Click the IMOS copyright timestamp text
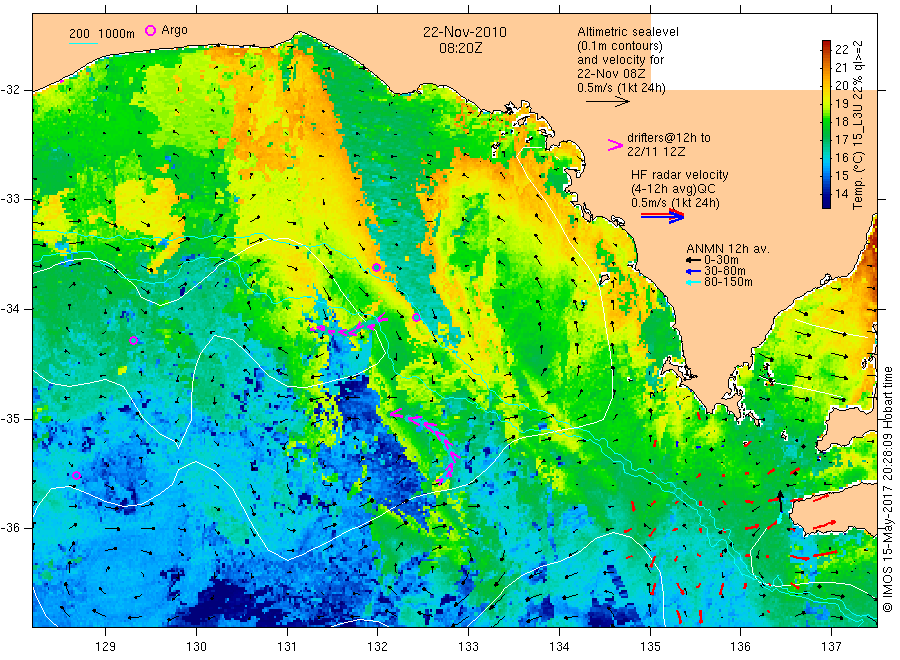Viewport: 900px width, 660px height. [x=888, y=490]
